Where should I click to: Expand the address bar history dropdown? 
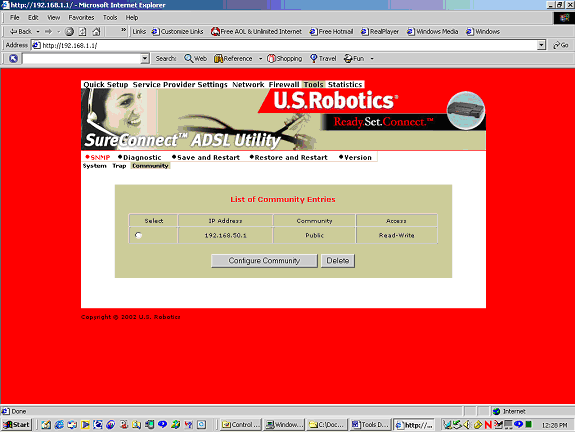click(x=541, y=45)
